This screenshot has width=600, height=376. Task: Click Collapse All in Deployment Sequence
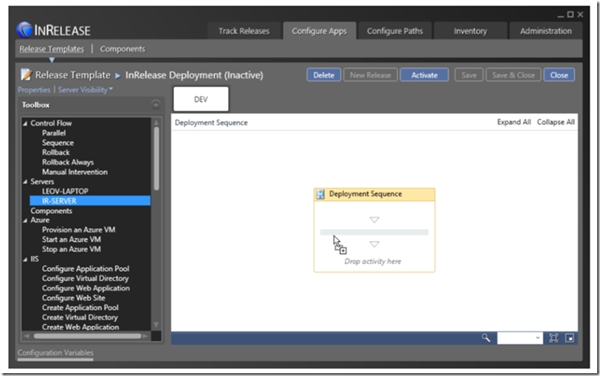556,122
